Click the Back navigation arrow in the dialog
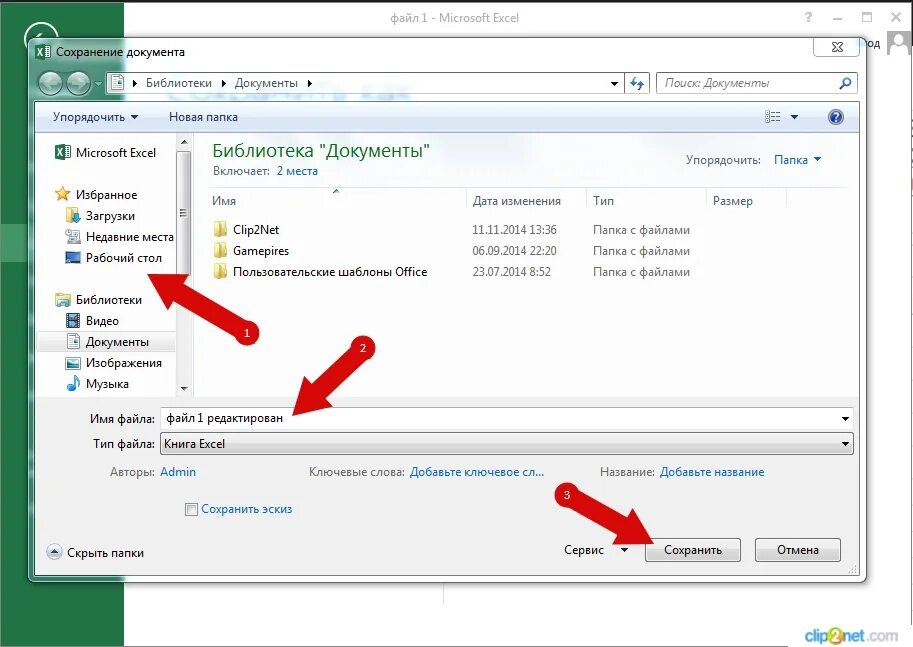The image size is (913, 647). point(50,84)
